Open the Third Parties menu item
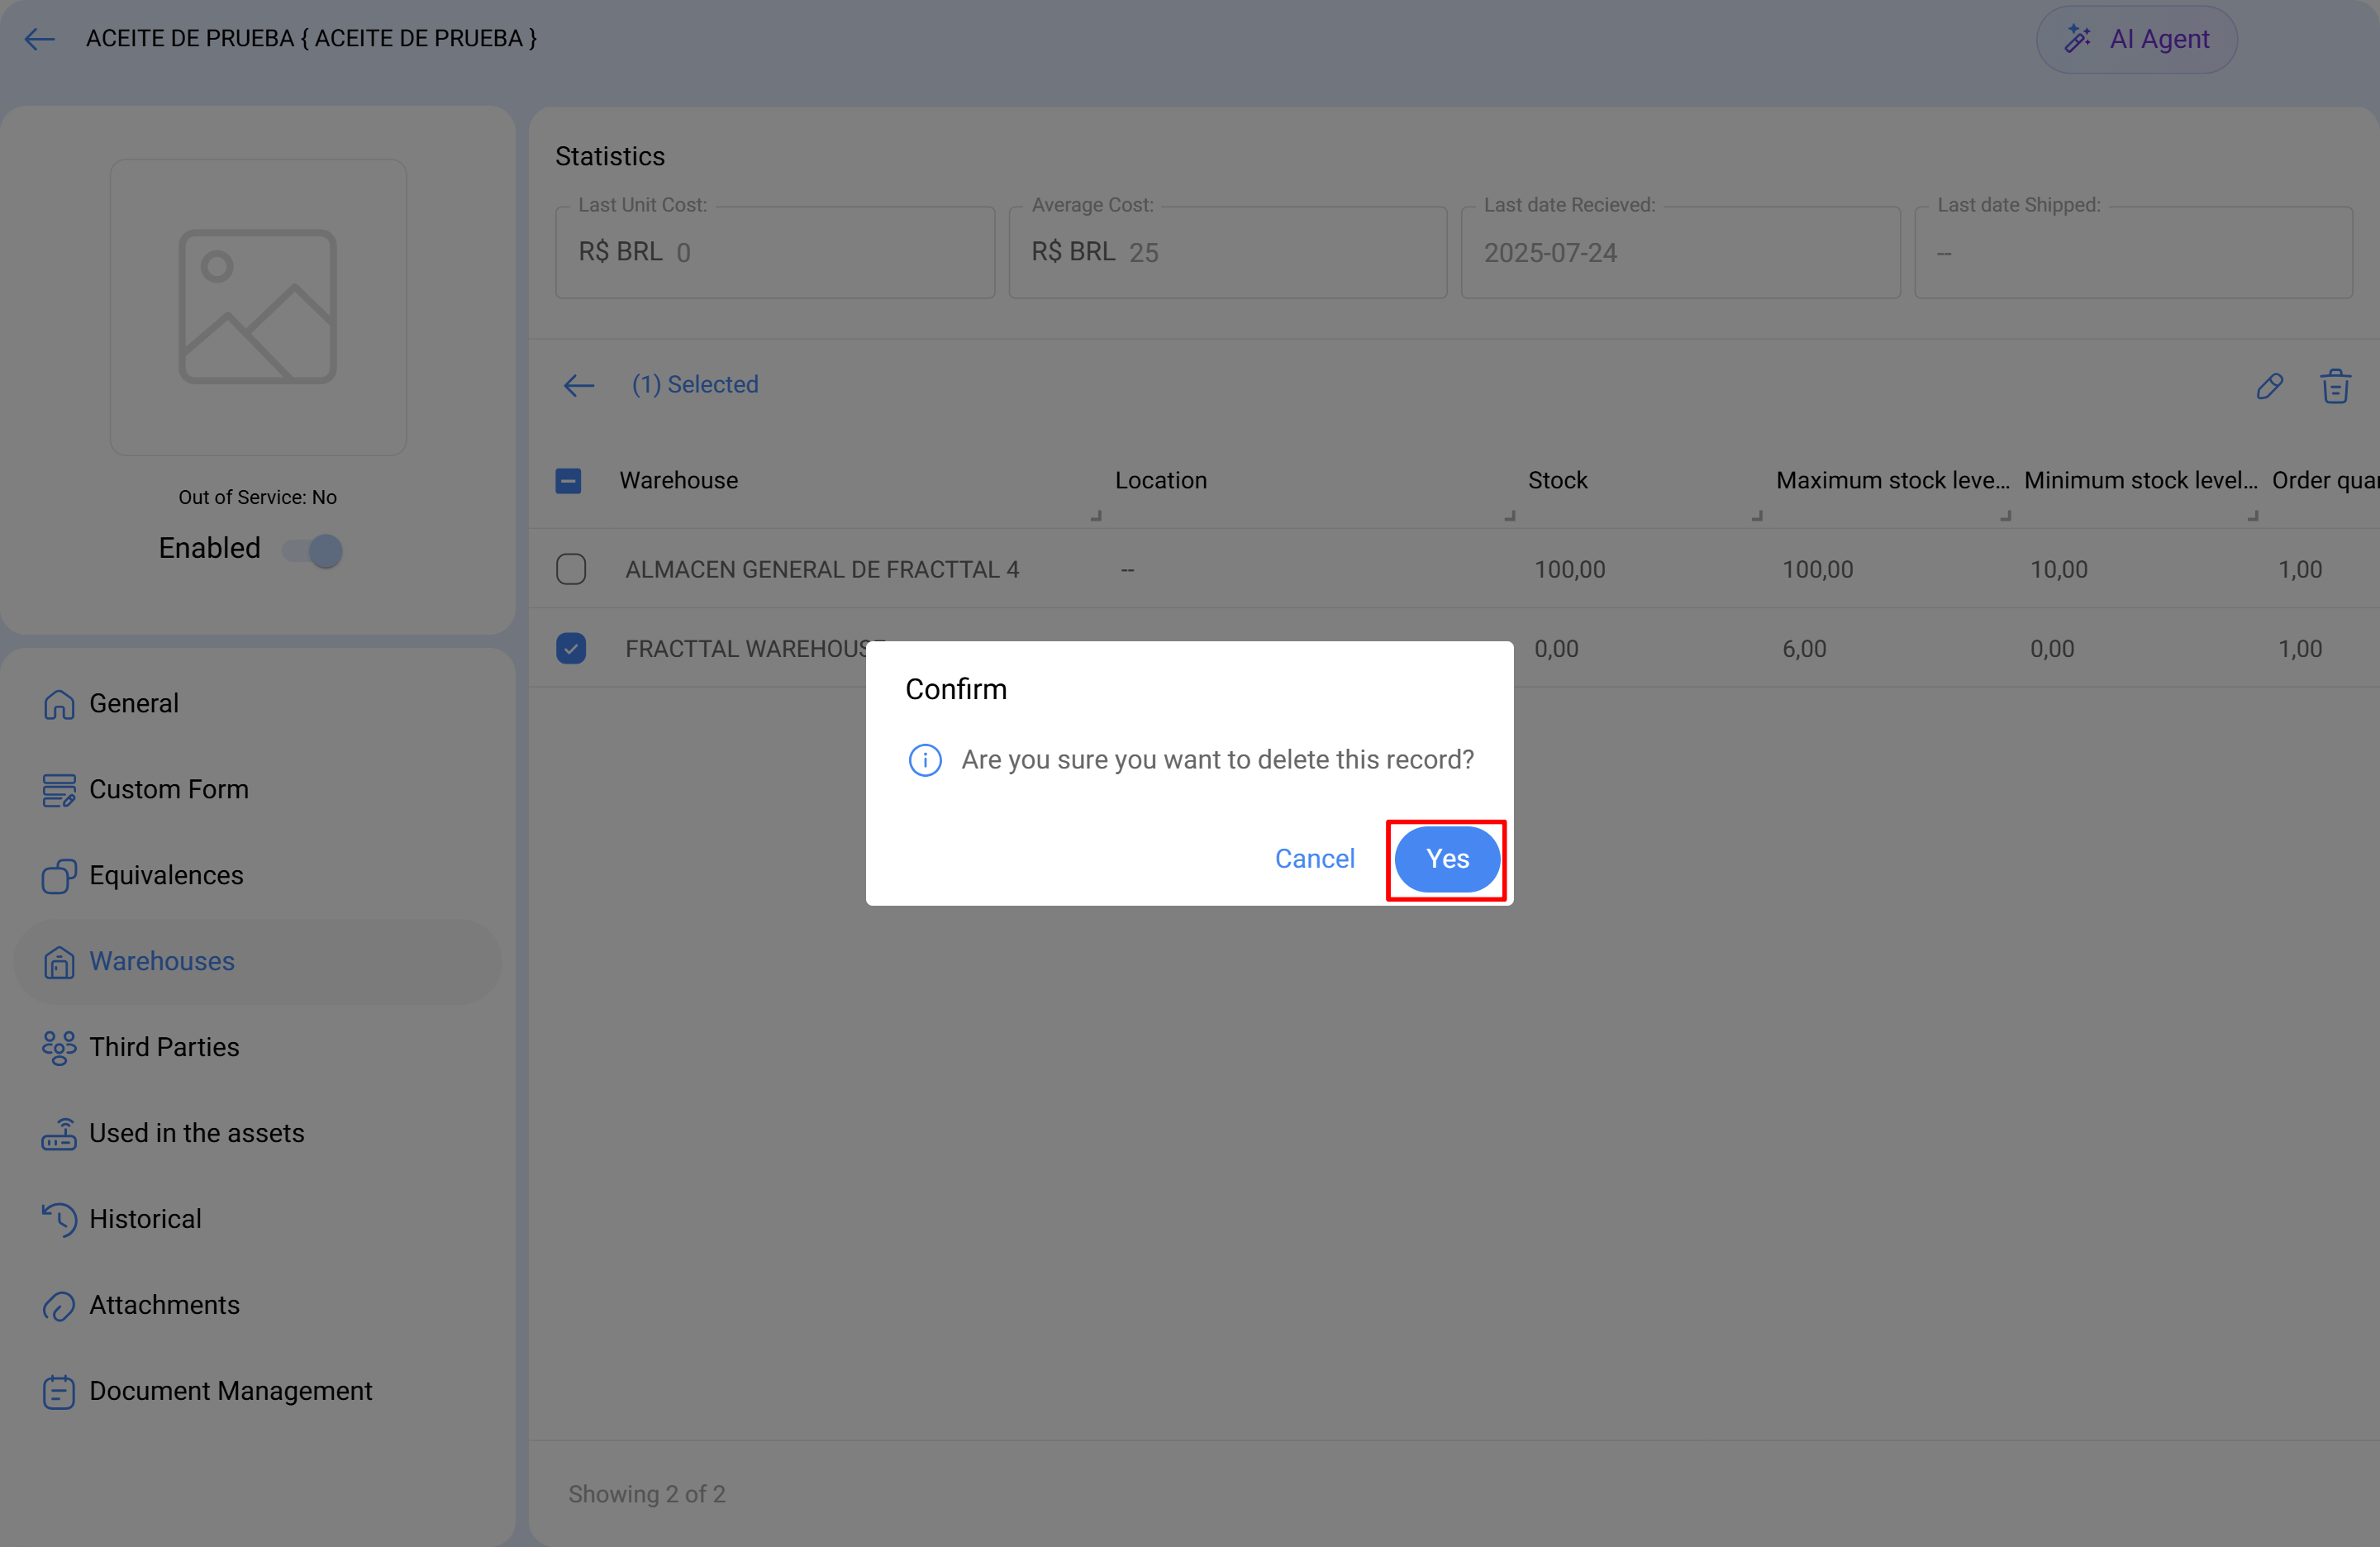This screenshot has height=1547, width=2380. [x=164, y=1047]
